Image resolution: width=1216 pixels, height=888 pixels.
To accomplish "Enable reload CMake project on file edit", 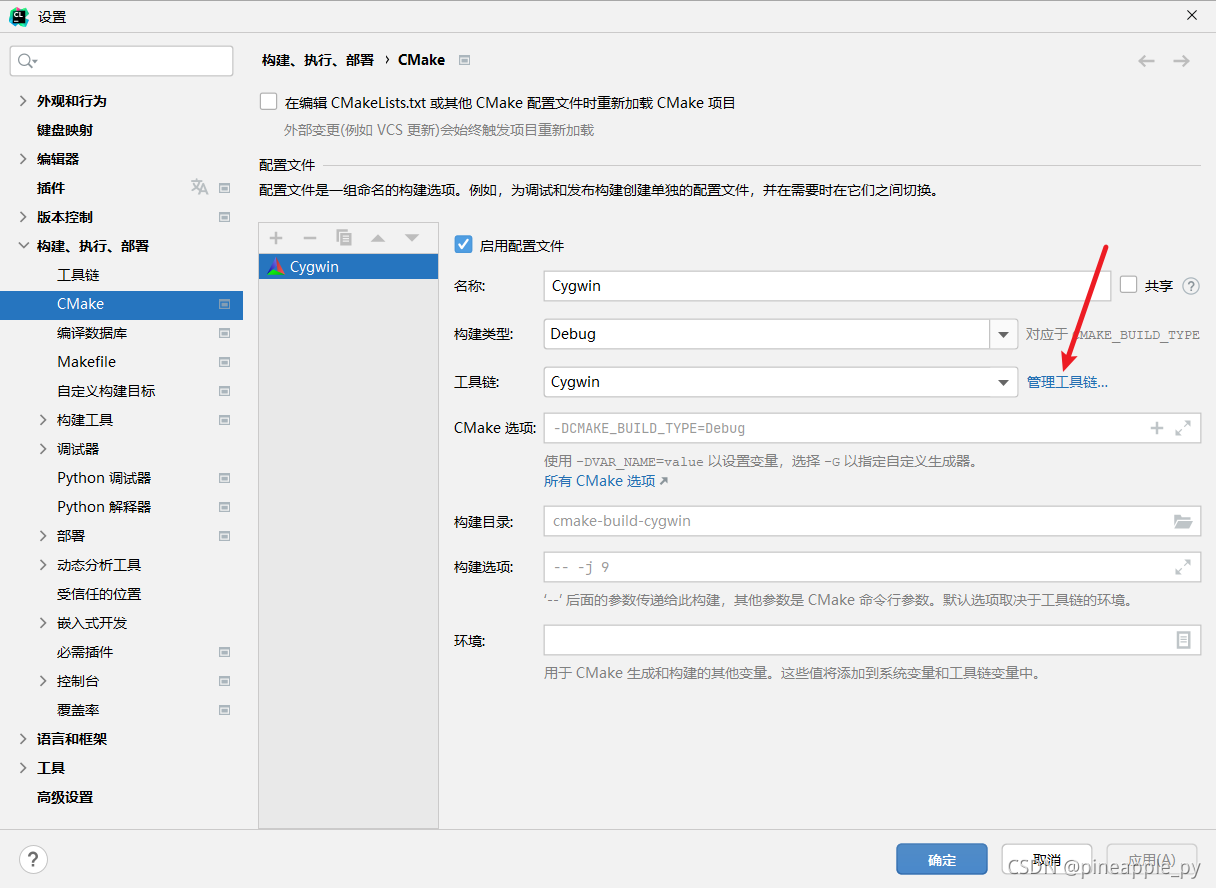I will pyautogui.click(x=268, y=102).
